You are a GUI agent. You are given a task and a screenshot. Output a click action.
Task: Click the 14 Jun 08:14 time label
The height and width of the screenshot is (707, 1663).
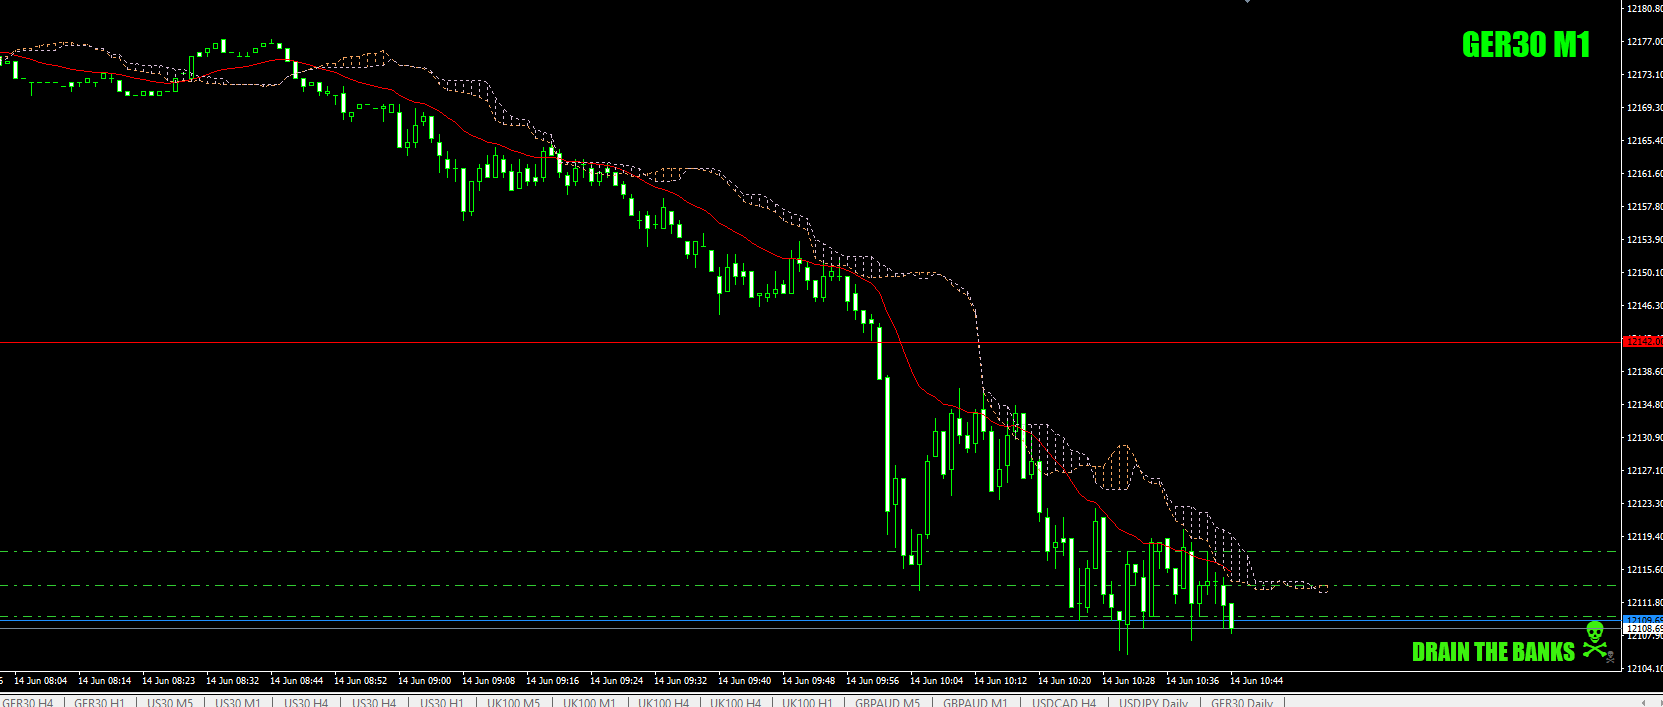[105, 680]
